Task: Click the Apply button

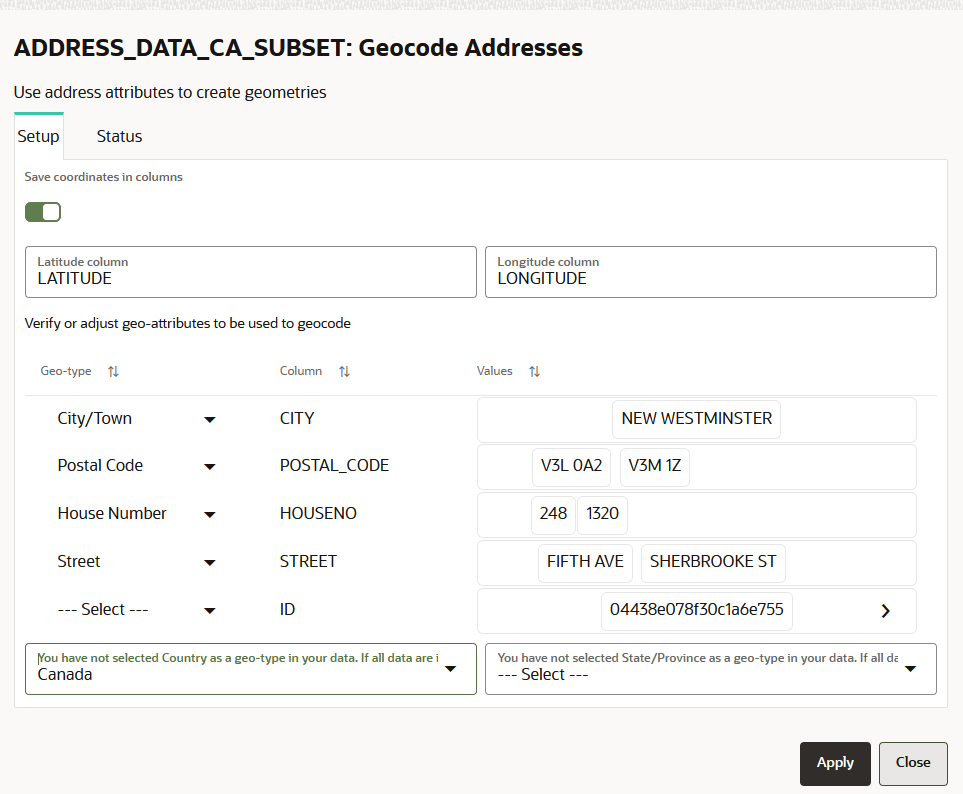Action: click(x=835, y=763)
